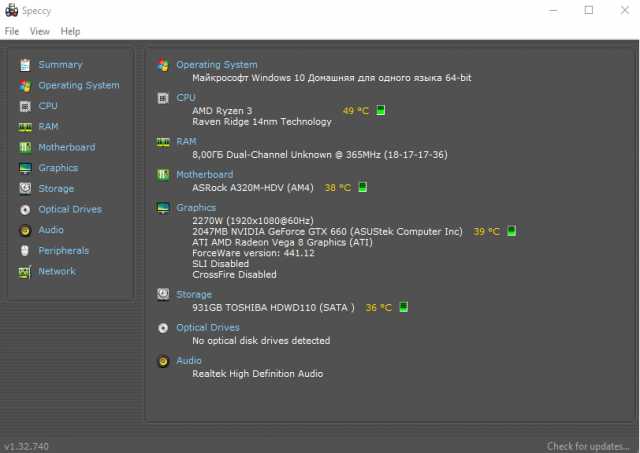
Task: Click the green storage temperature indicator
Action: pos(403,307)
